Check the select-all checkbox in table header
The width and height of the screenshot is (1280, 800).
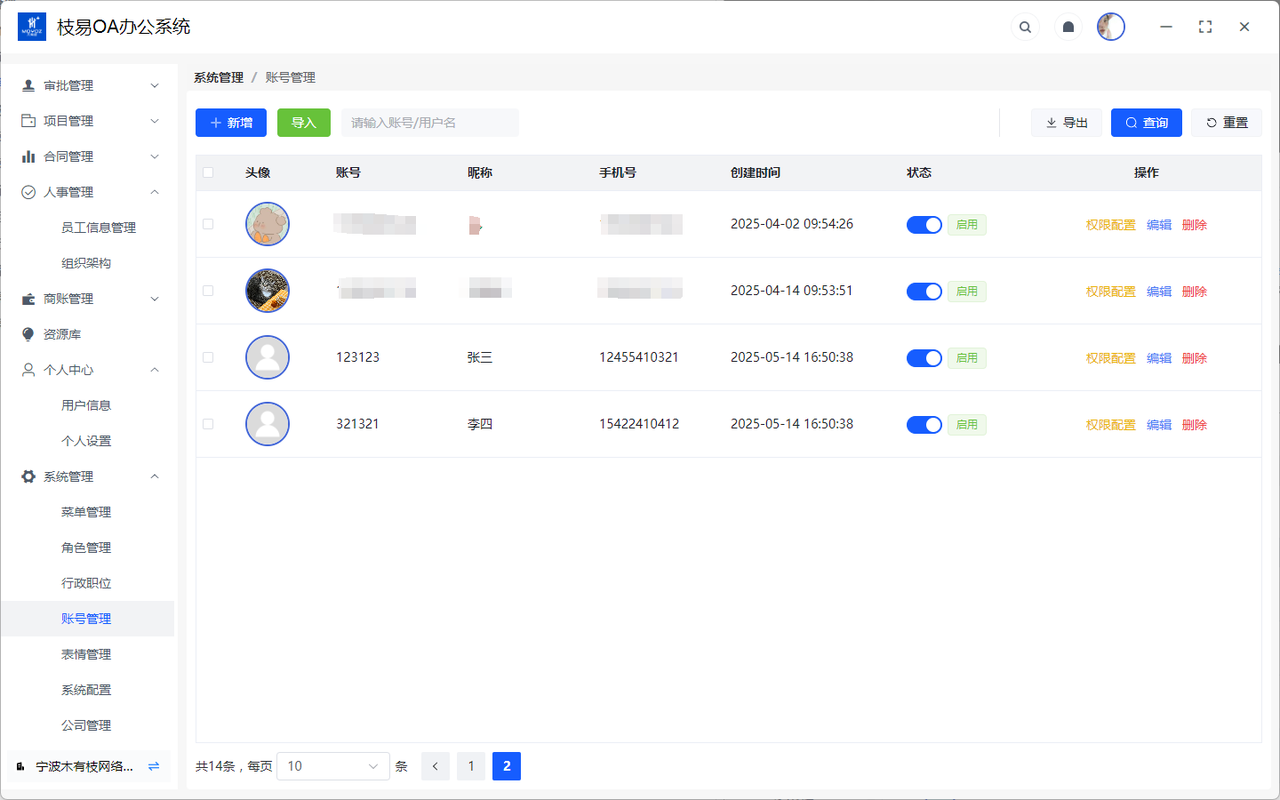click(x=208, y=173)
